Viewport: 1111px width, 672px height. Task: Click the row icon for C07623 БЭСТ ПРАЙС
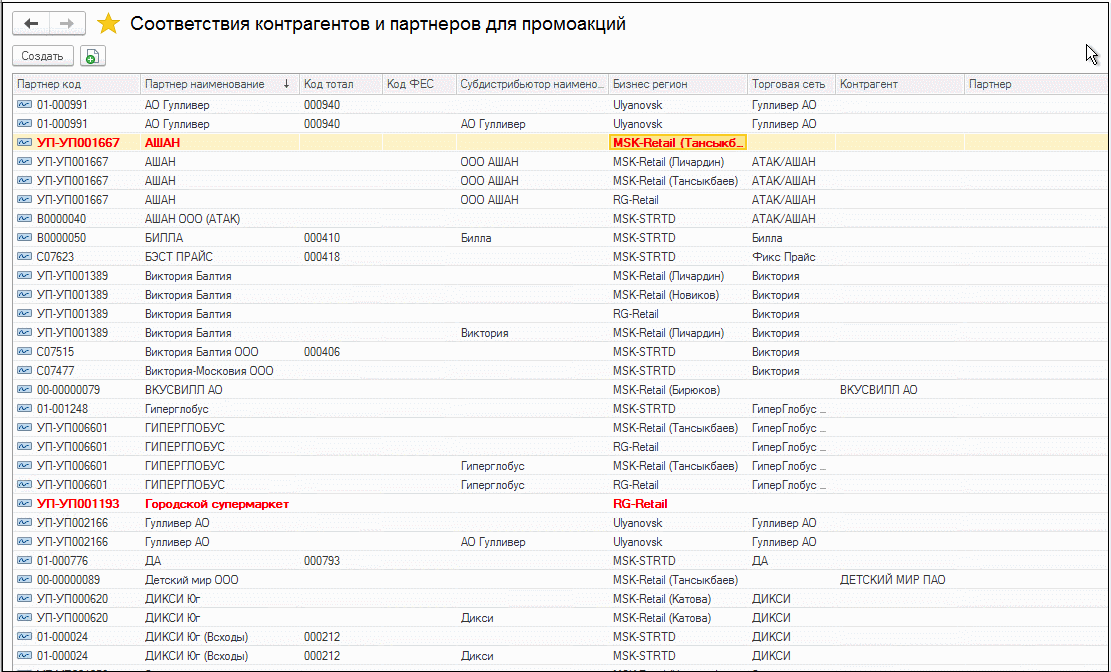[x=25, y=257]
